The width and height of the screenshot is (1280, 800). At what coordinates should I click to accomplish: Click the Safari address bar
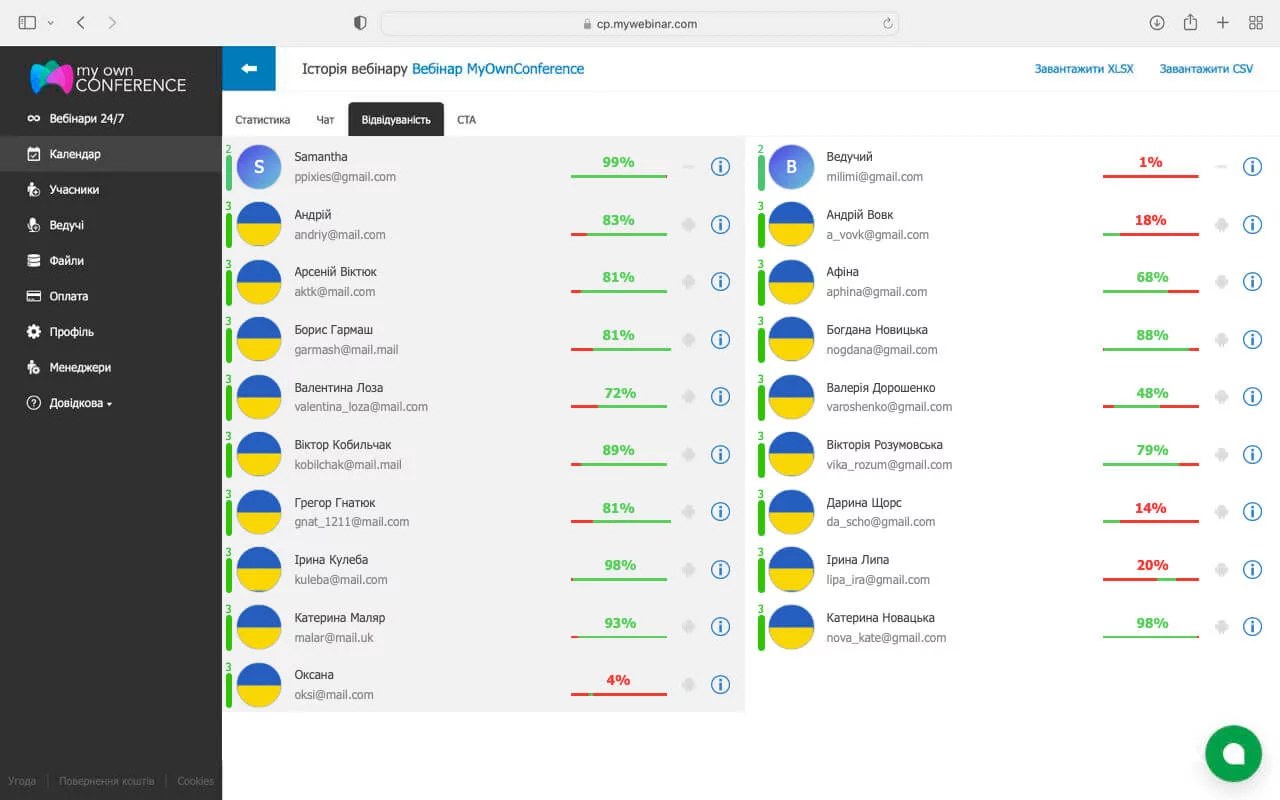(639, 23)
